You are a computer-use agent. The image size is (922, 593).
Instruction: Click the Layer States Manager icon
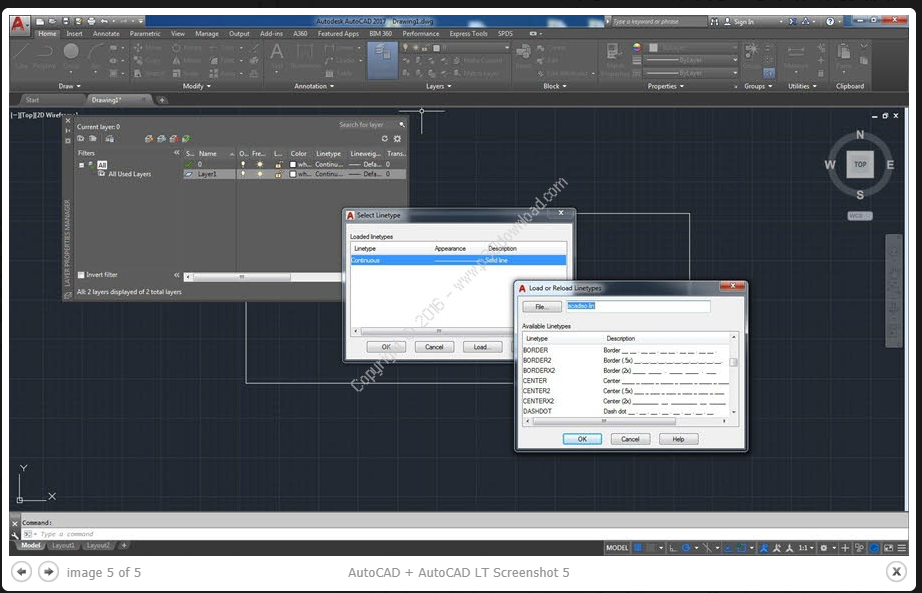pyautogui.click(x=109, y=139)
